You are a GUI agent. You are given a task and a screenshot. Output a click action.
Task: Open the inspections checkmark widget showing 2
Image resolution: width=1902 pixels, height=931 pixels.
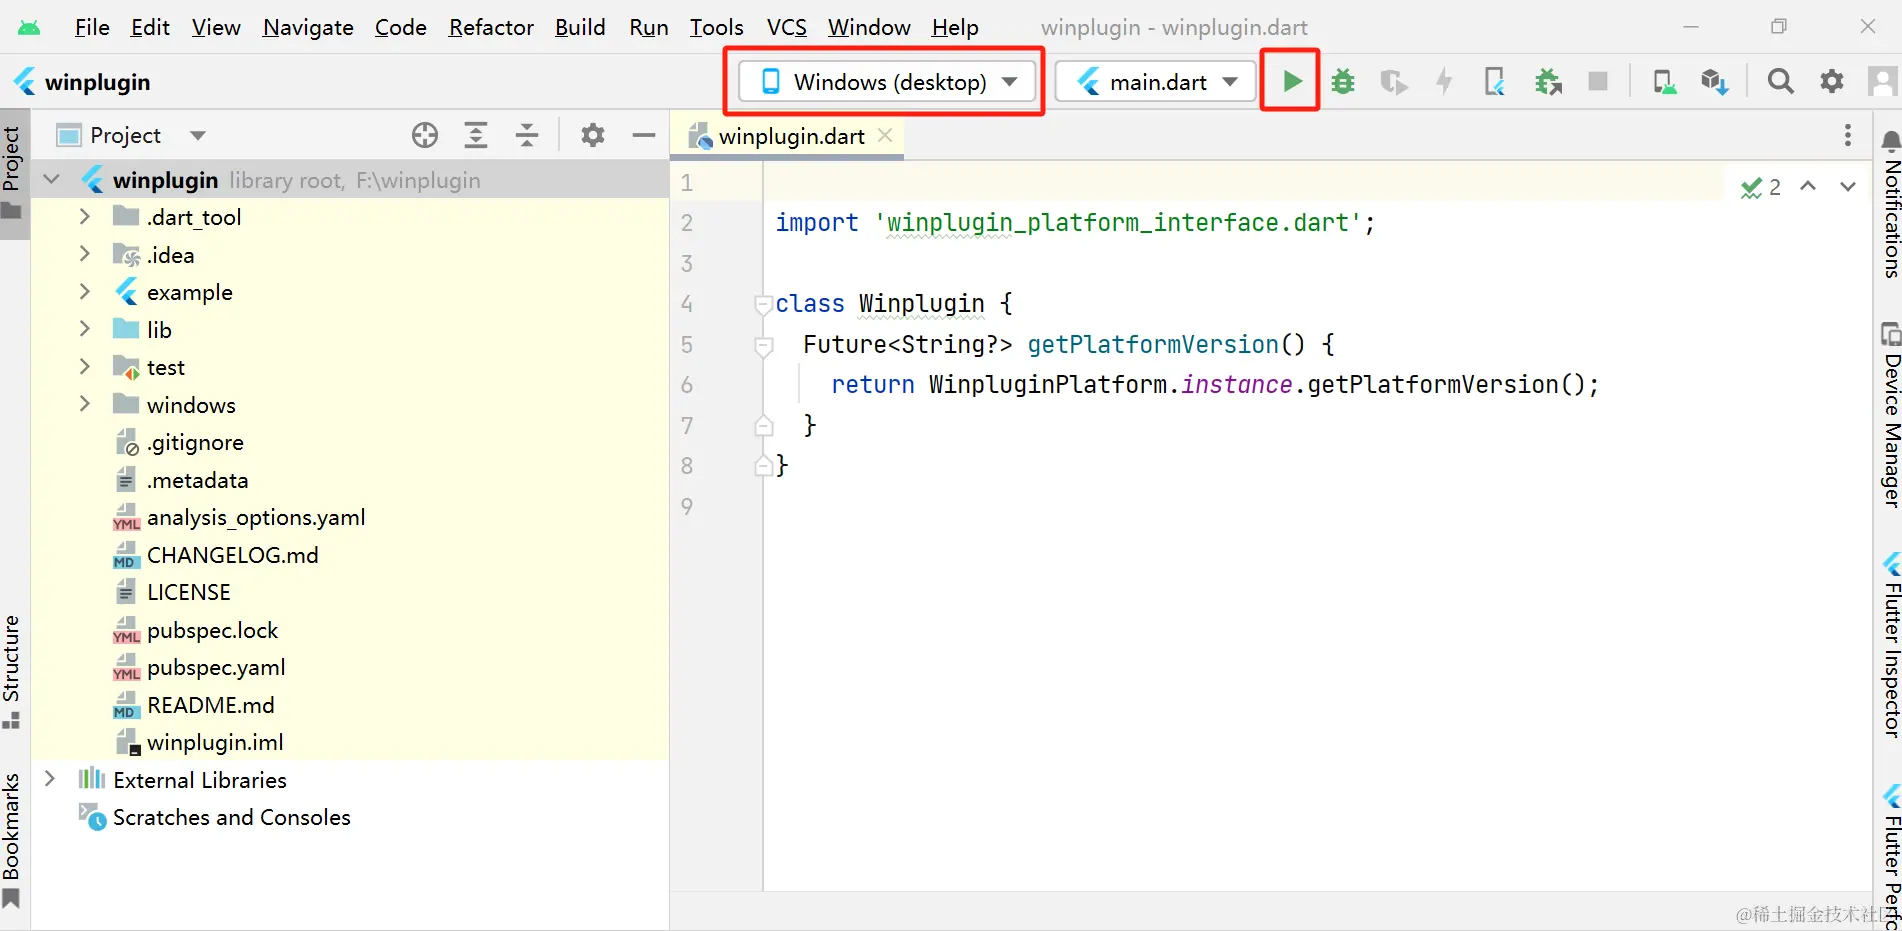1761,187
